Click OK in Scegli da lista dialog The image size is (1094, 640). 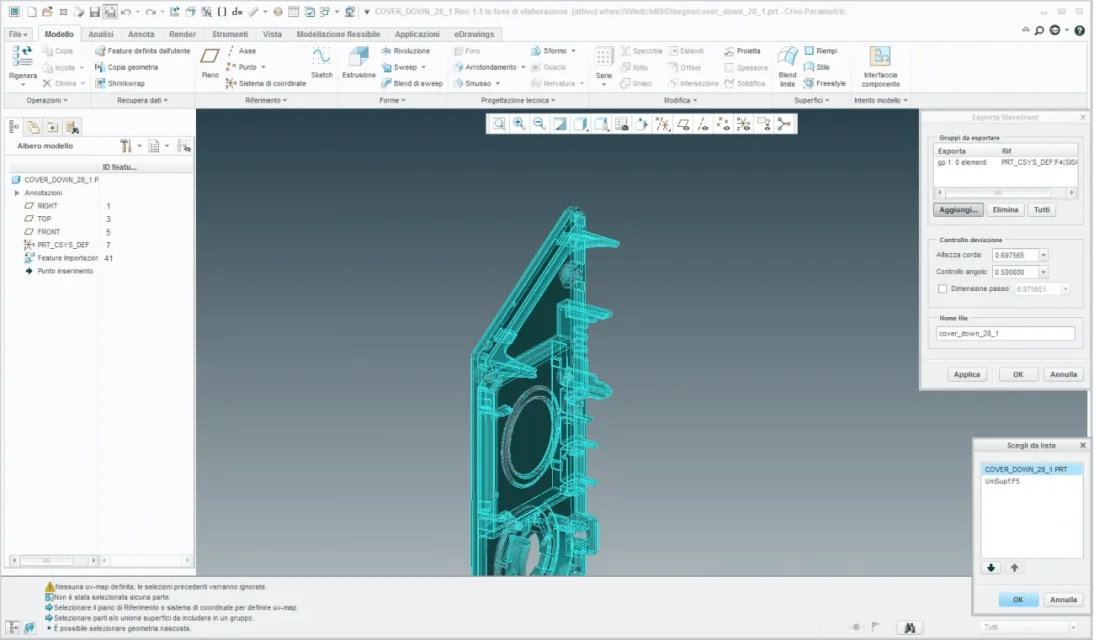pyautogui.click(x=1018, y=600)
